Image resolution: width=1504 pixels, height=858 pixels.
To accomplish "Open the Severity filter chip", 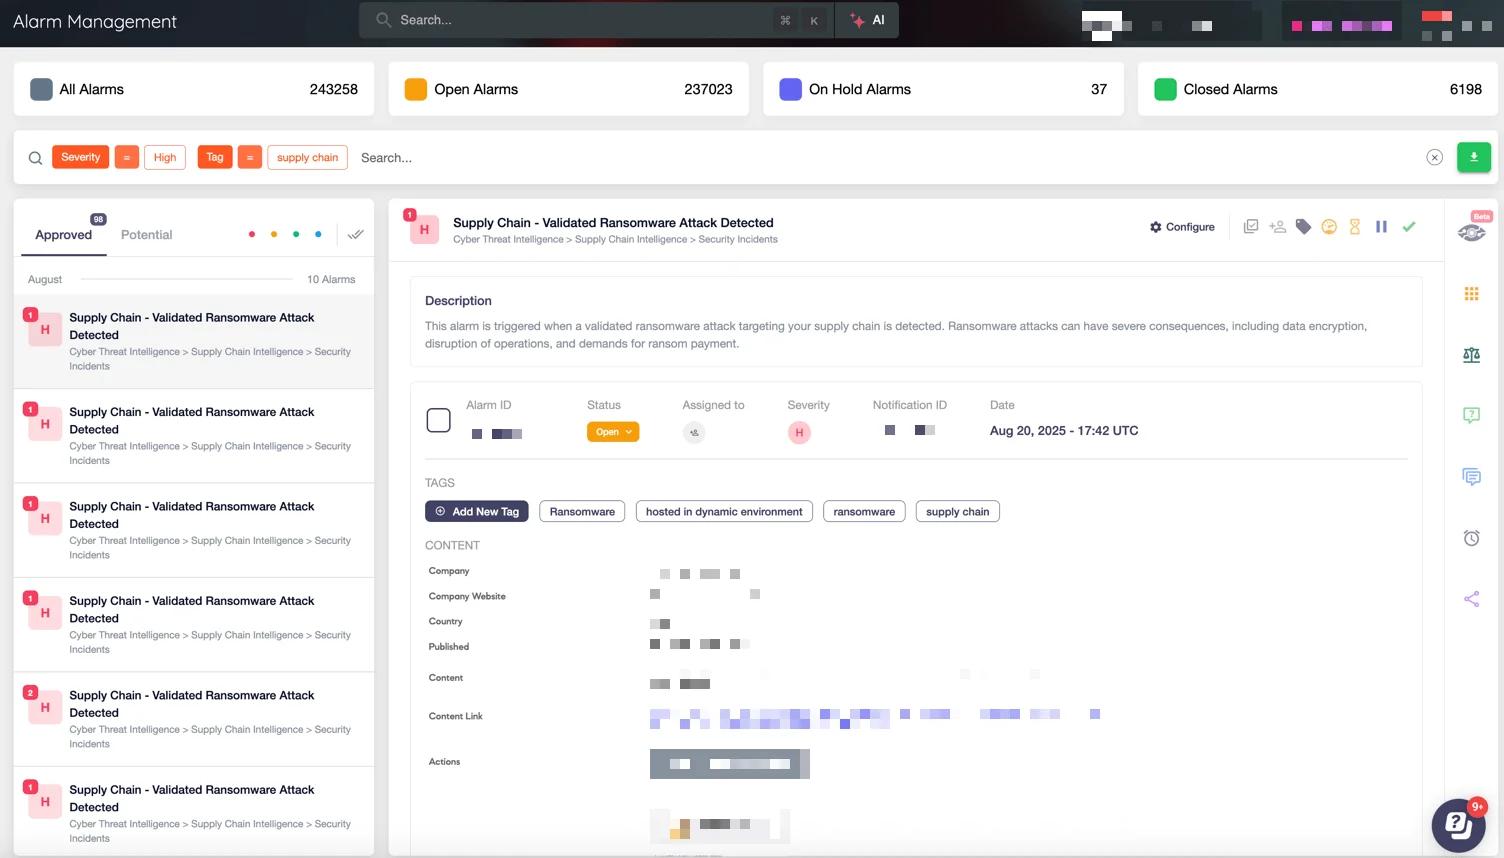I will coord(80,157).
